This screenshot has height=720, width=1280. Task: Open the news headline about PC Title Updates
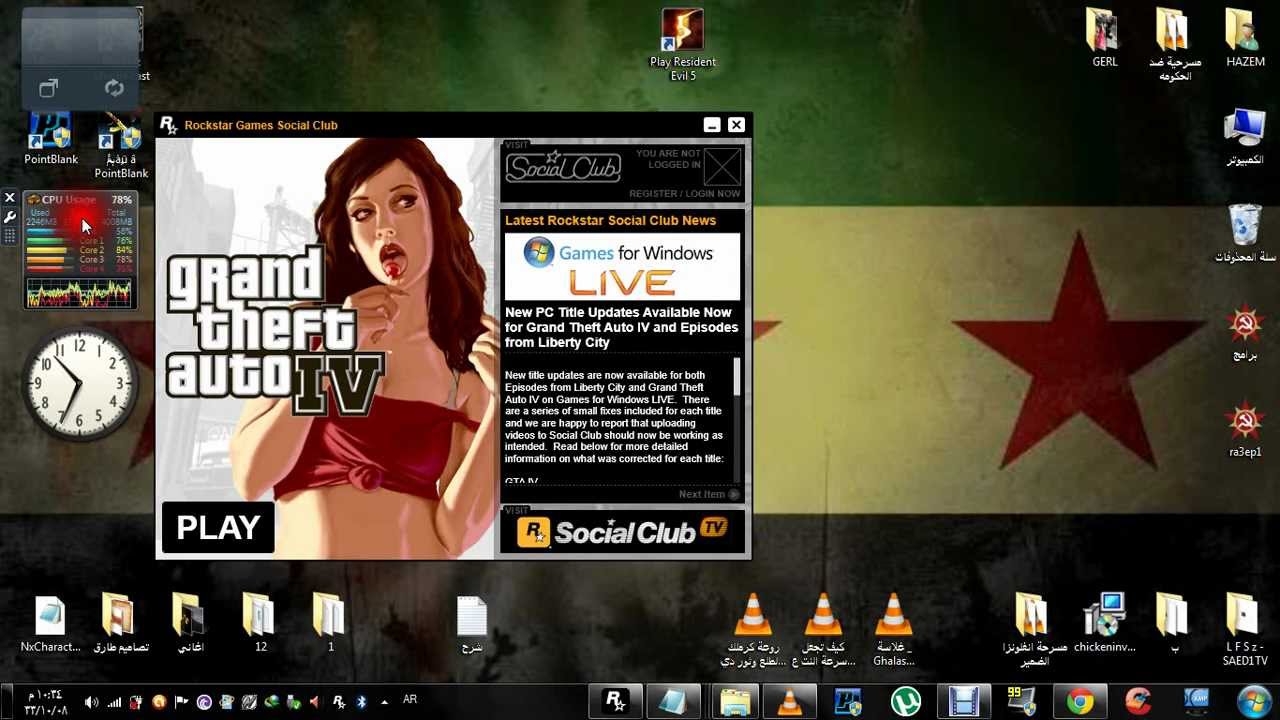621,327
